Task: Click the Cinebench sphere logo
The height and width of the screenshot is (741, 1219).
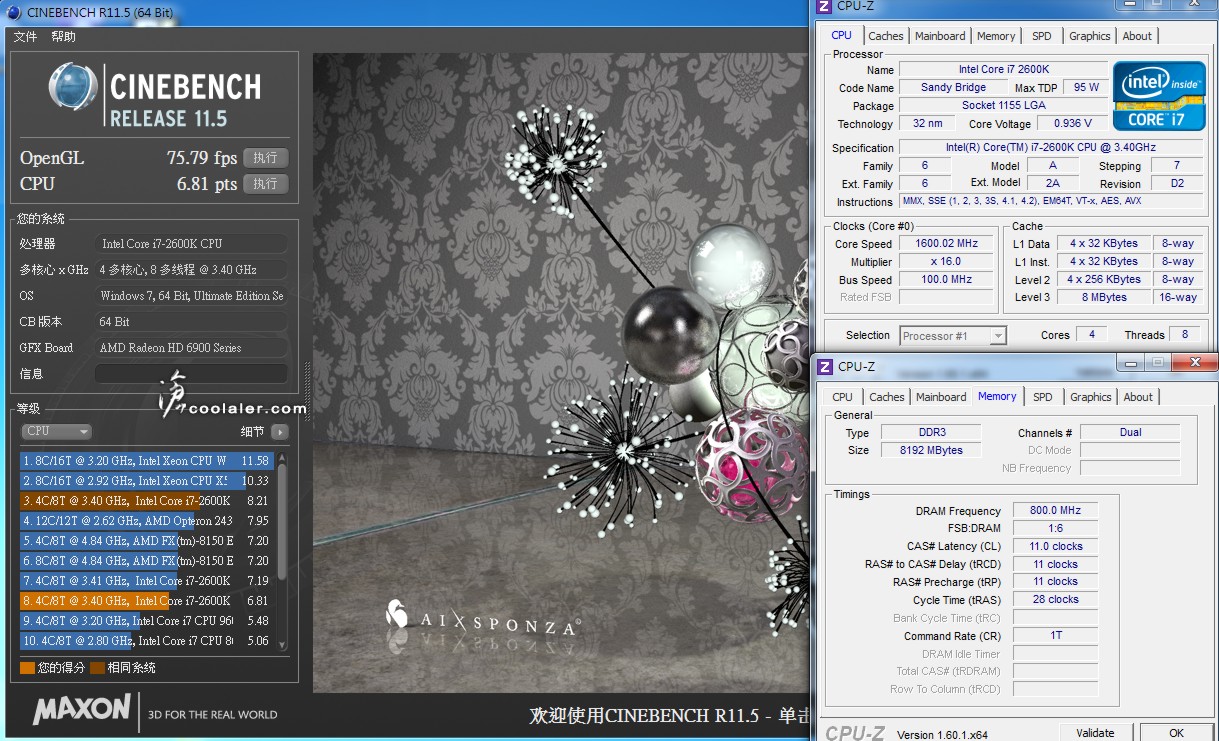Action: tap(72, 88)
